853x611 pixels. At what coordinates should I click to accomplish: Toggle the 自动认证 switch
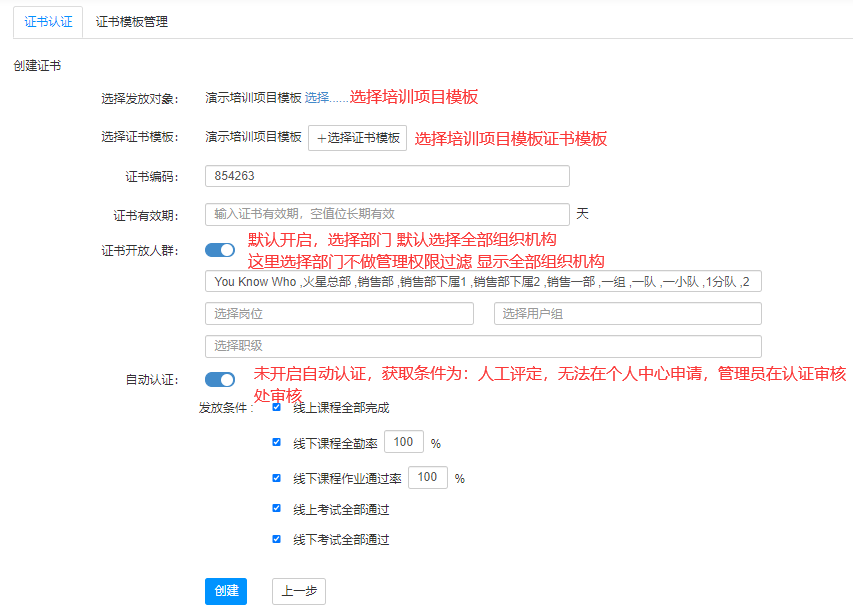pos(220,380)
